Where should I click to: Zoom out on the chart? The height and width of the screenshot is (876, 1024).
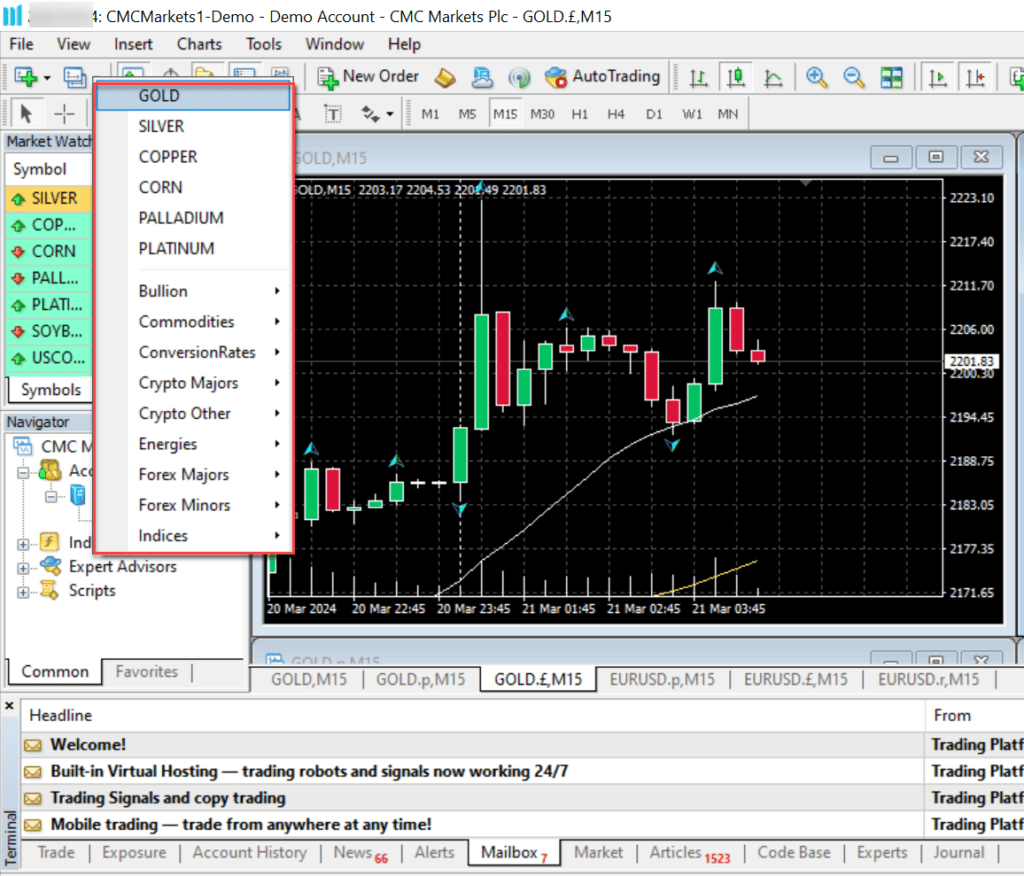click(854, 78)
